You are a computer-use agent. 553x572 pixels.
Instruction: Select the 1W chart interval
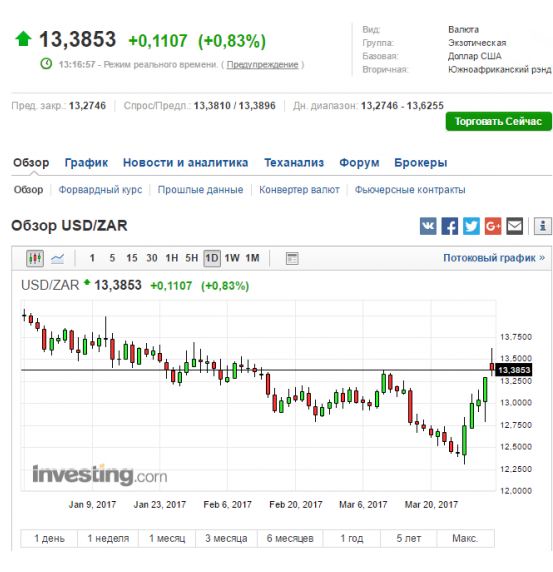click(x=232, y=258)
